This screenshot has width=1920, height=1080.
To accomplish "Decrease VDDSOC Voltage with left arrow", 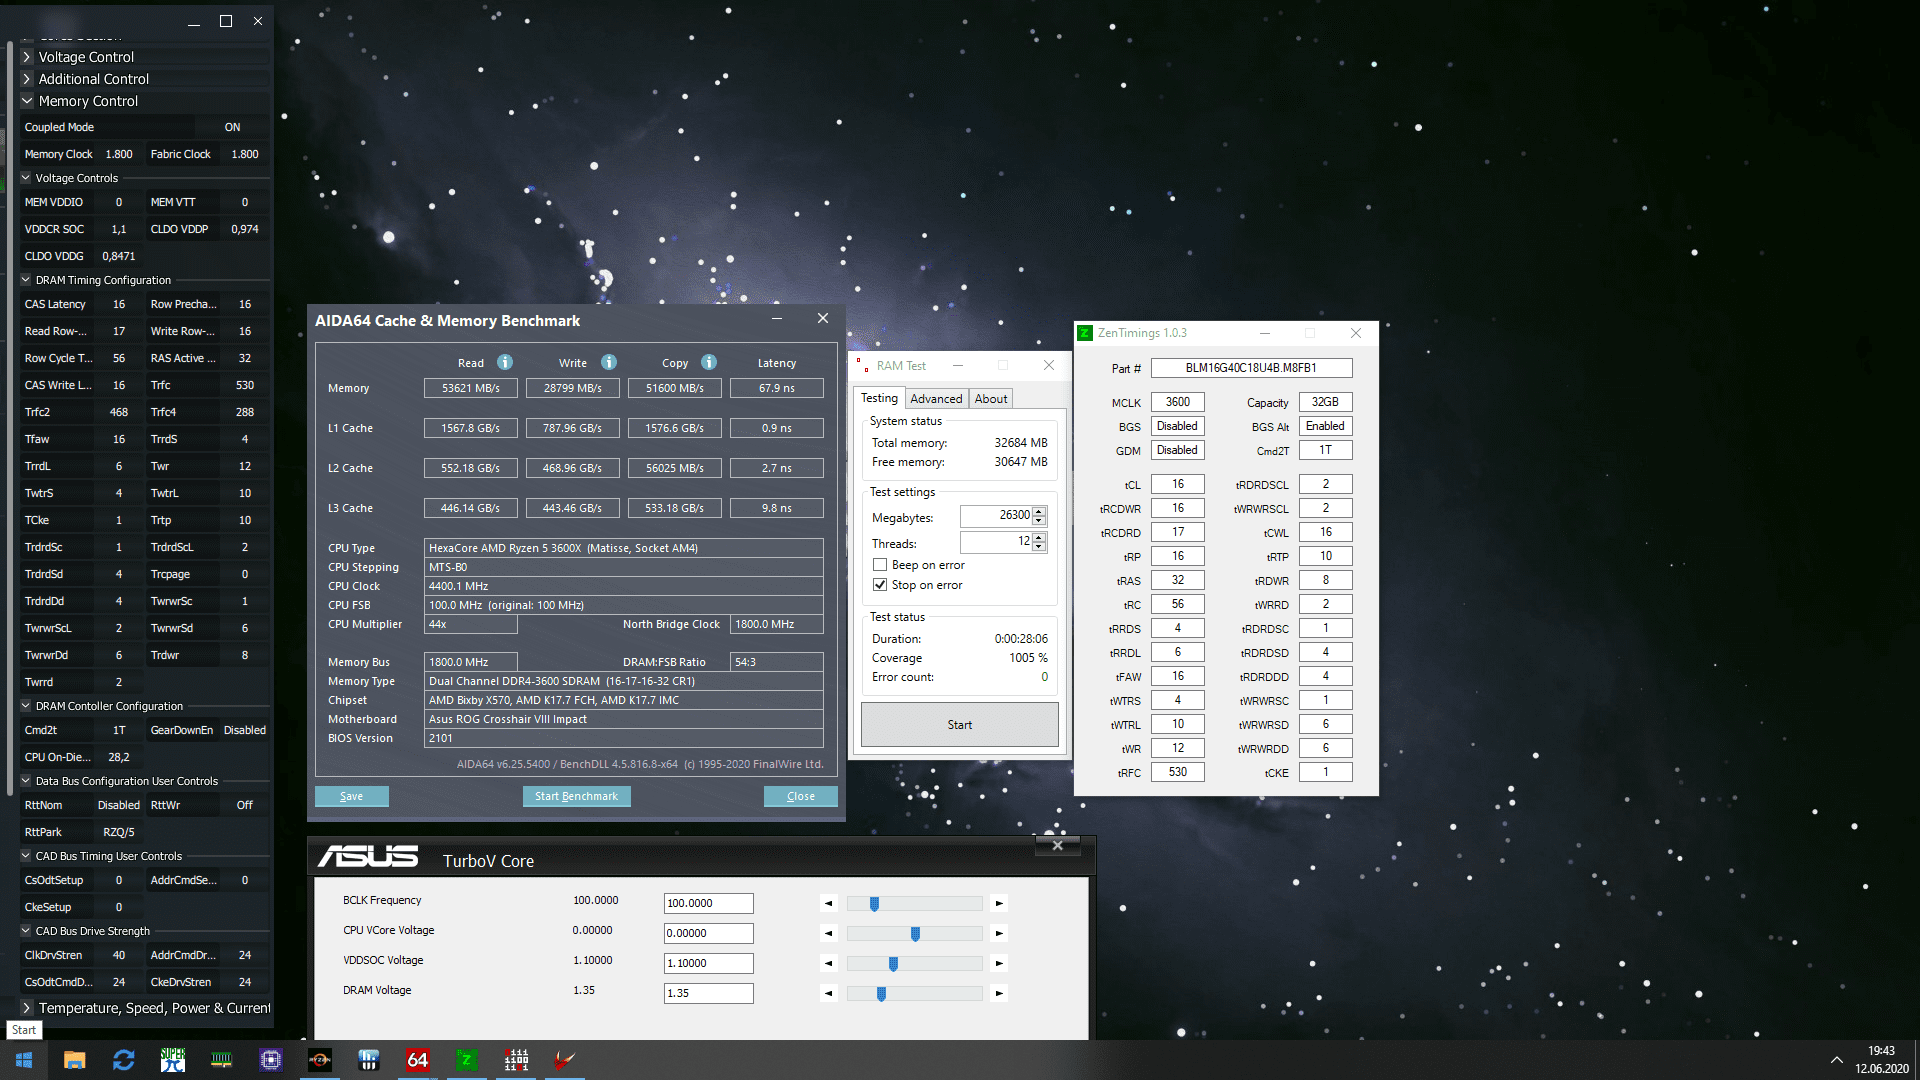I will 829,963.
